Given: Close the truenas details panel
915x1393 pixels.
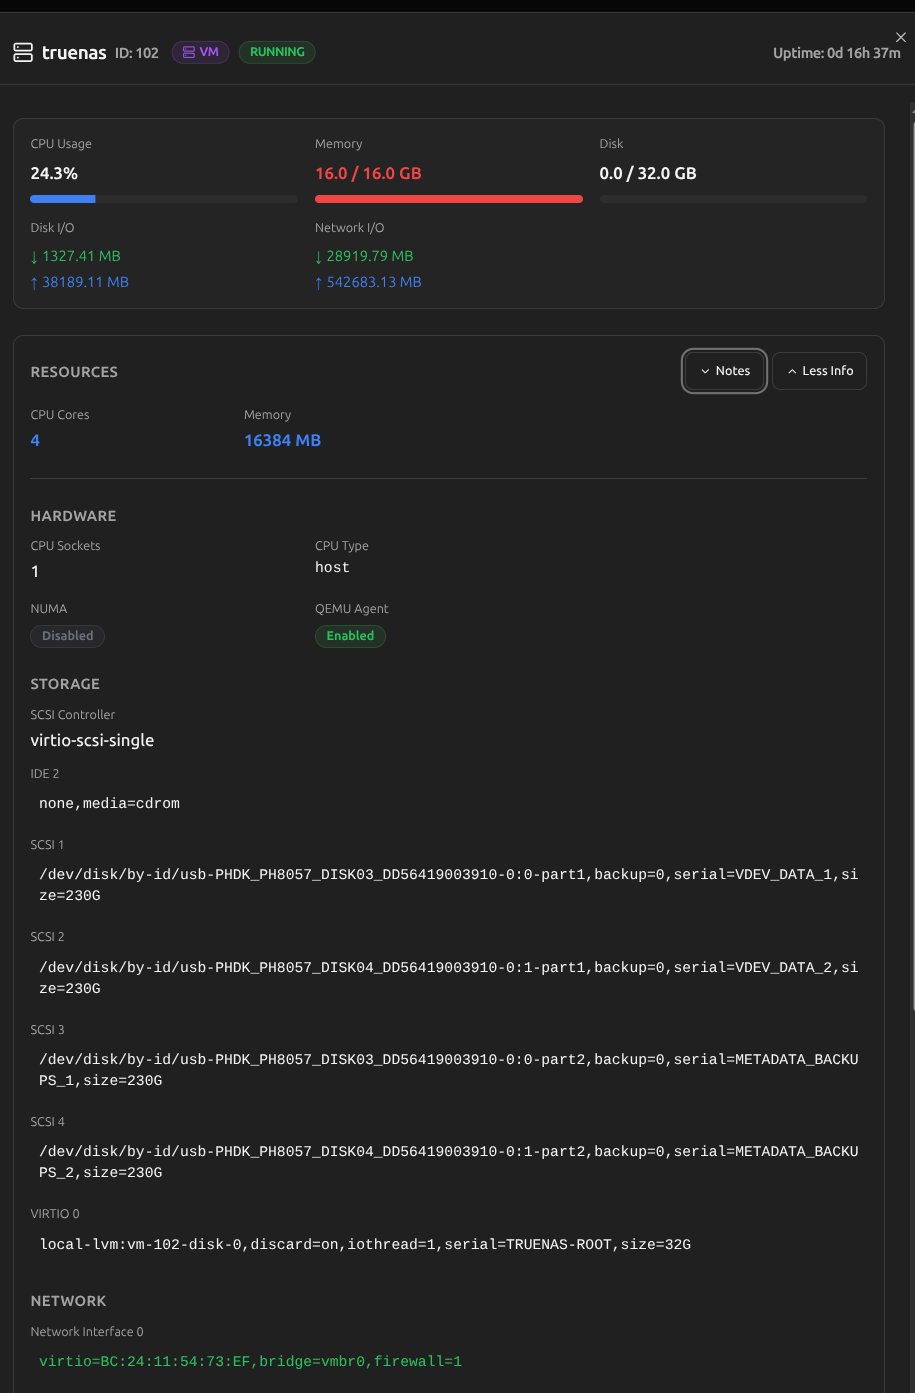Looking at the screenshot, I should point(900,37).
